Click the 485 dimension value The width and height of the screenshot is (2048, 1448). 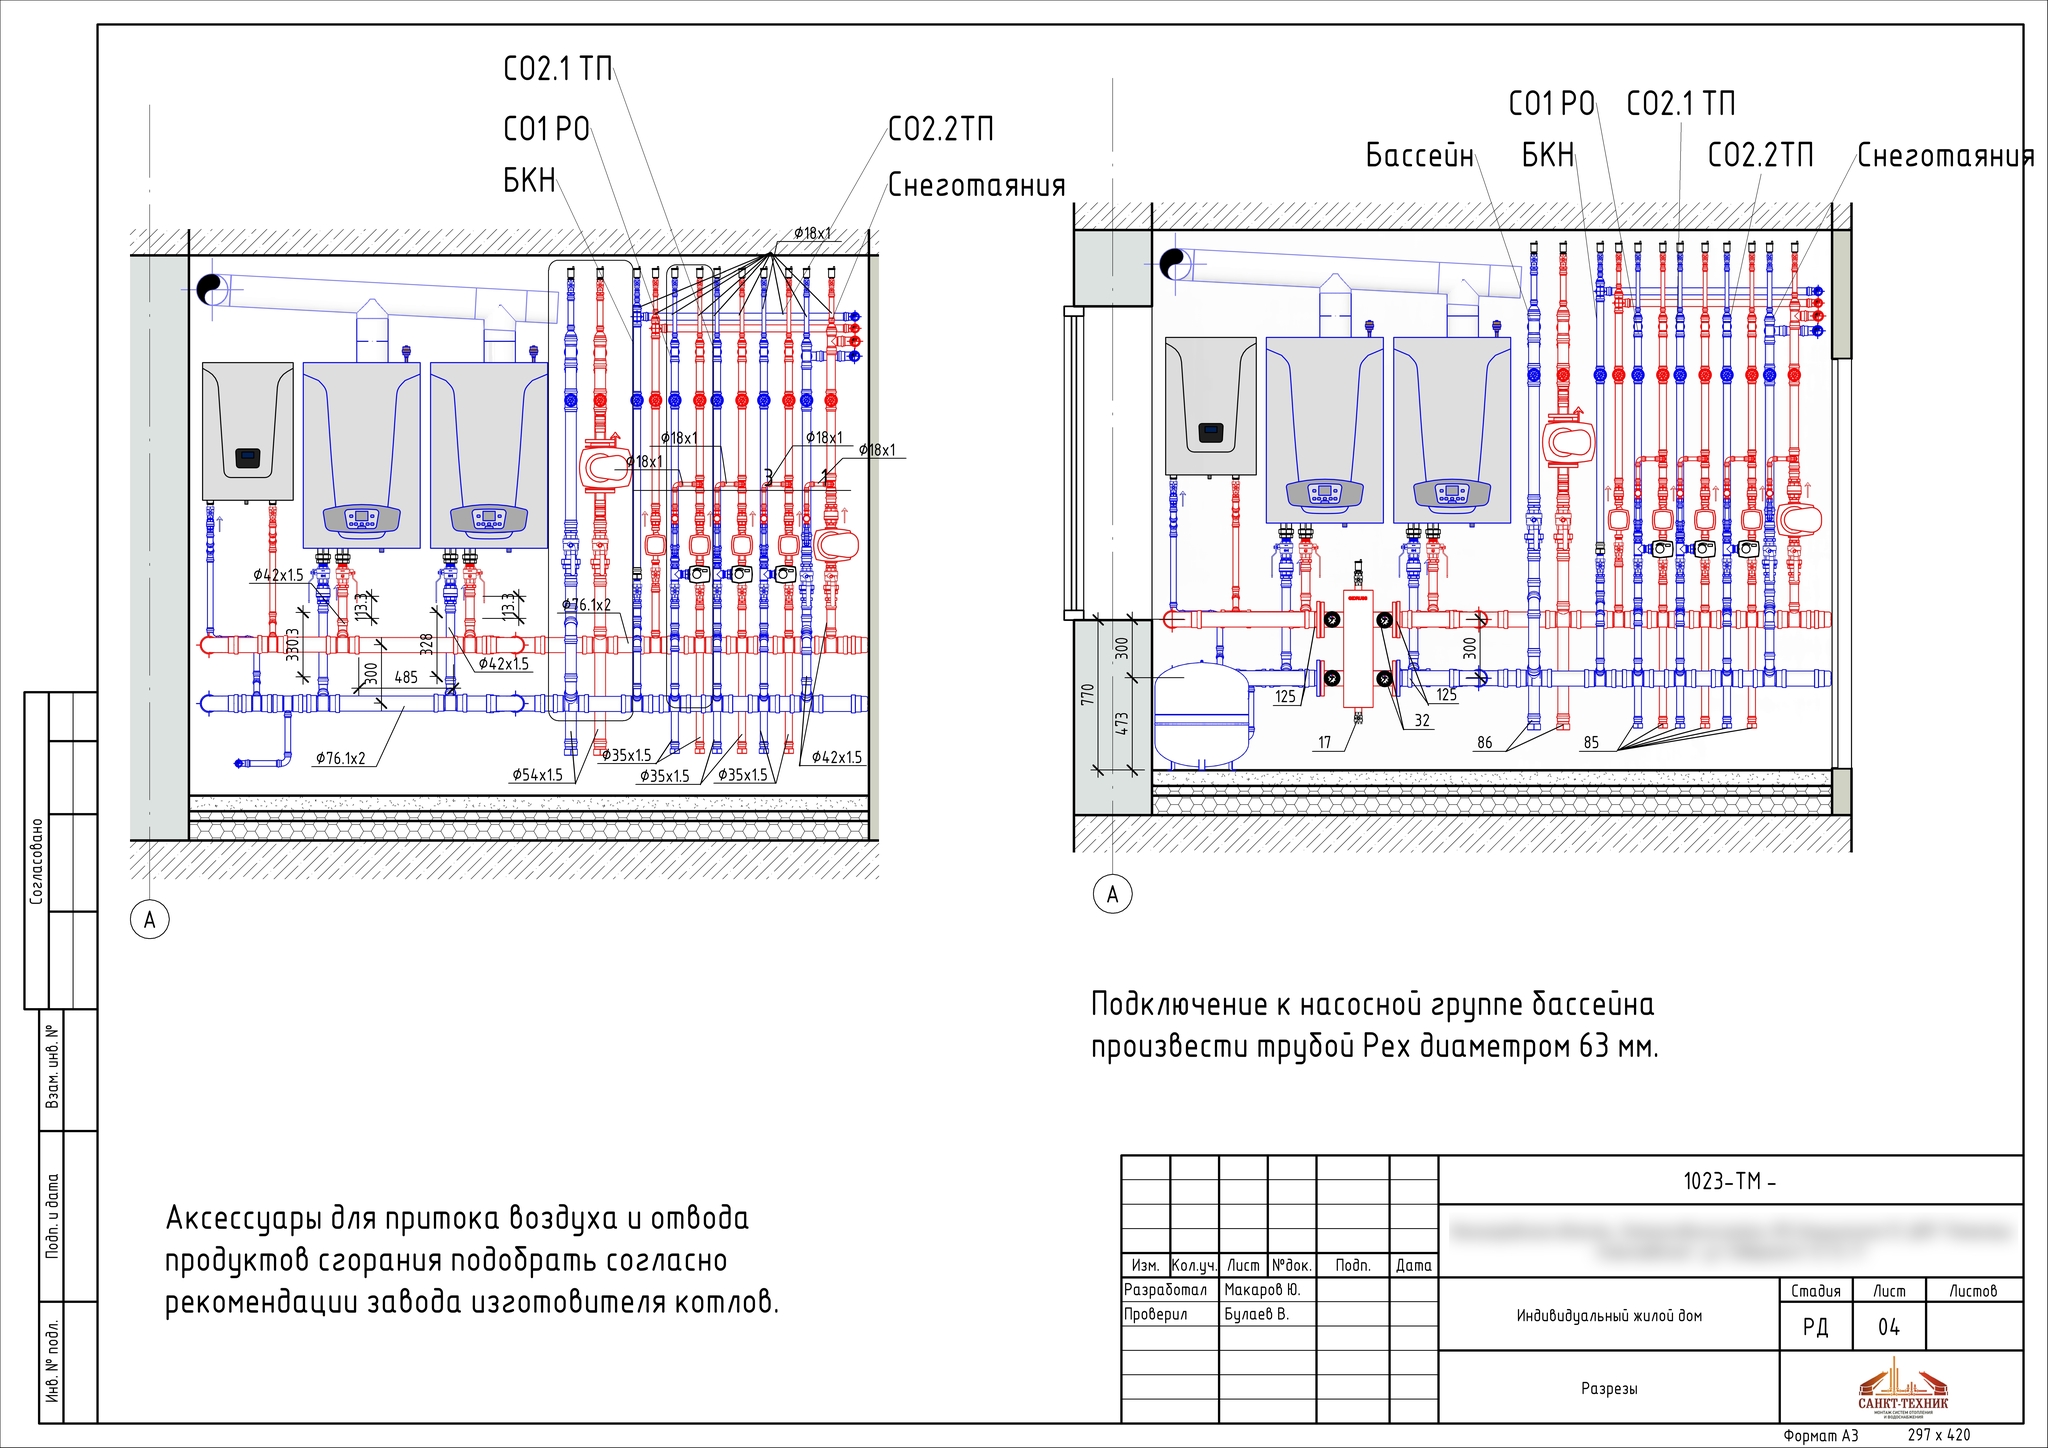[x=406, y=677]
